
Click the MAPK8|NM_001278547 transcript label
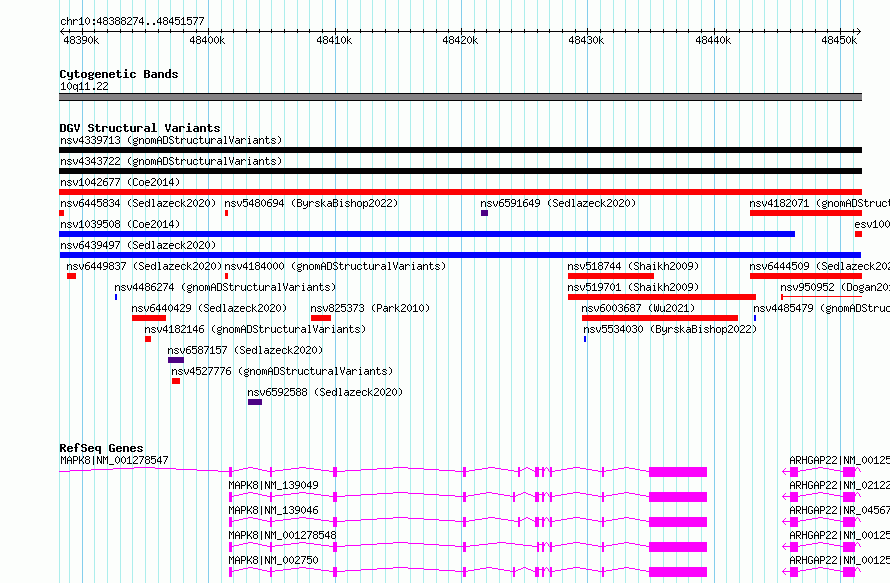114,460
